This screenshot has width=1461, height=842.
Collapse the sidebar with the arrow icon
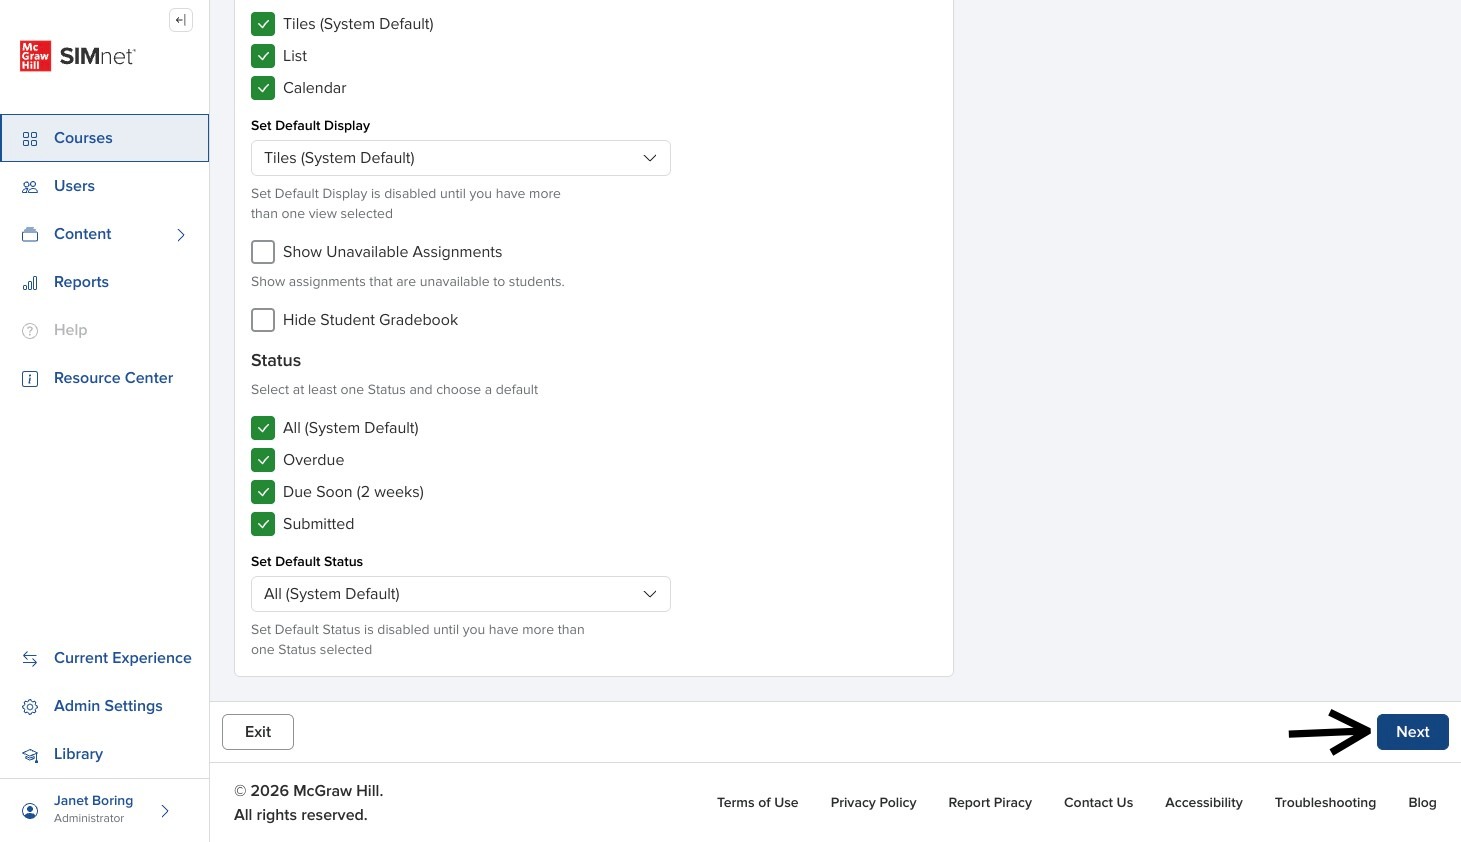pyautogui.click(x=181, y=20)
